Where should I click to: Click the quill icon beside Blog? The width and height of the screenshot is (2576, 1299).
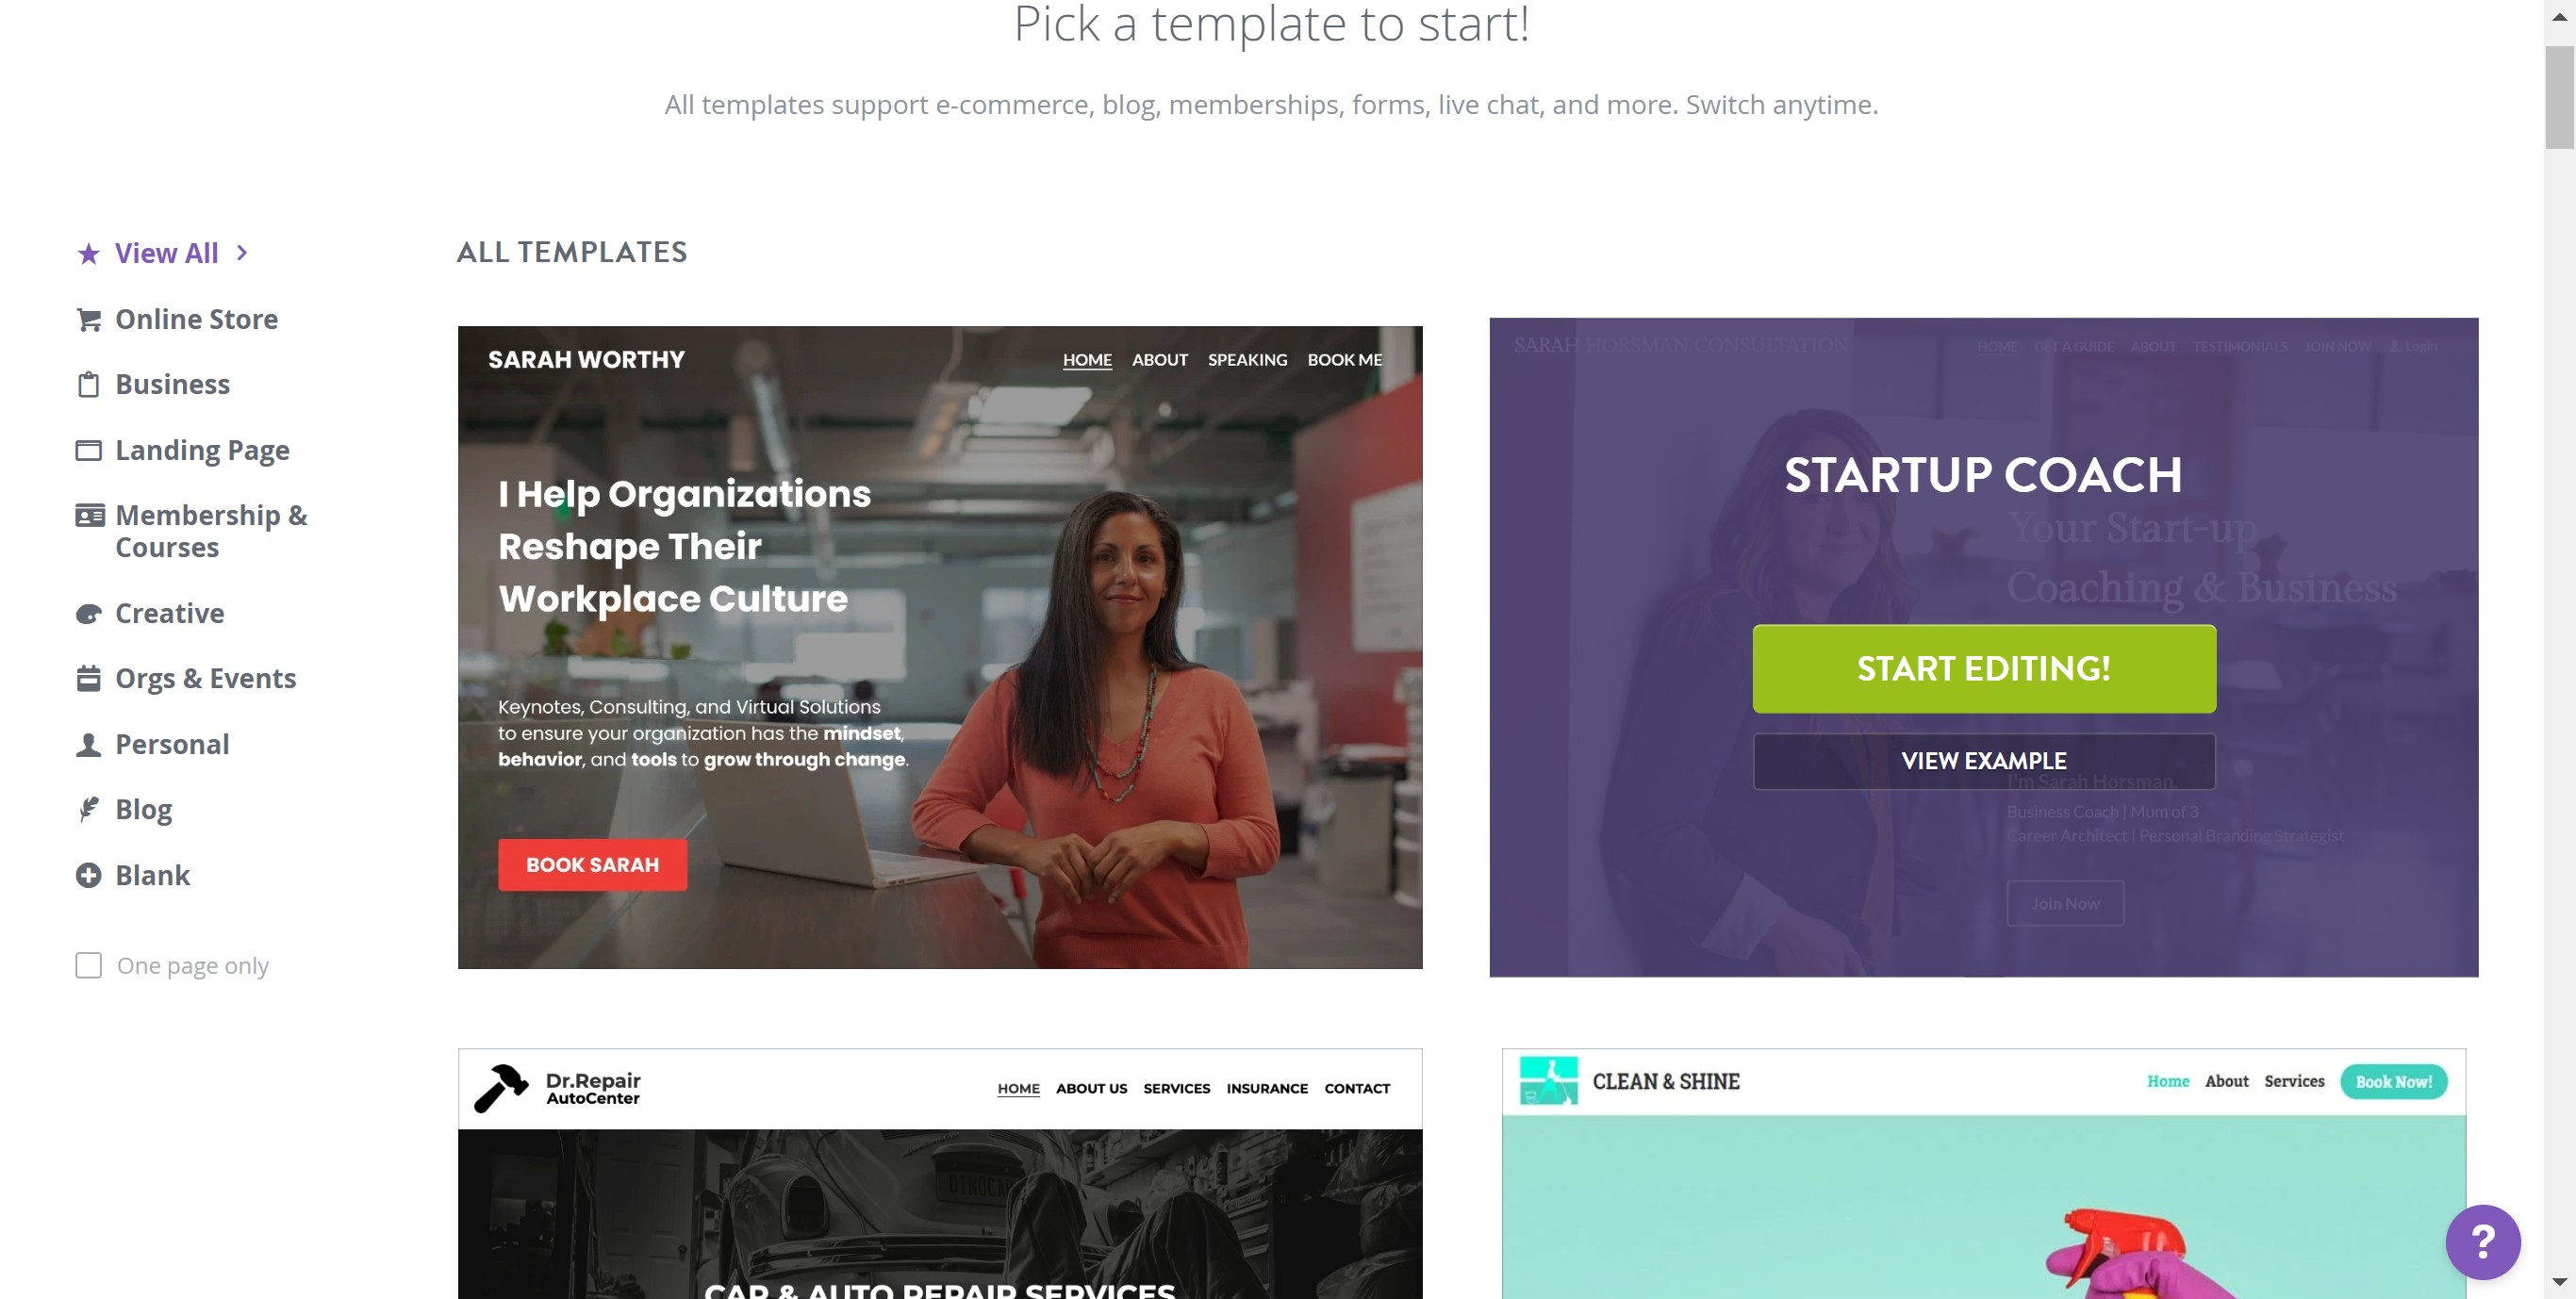coord(88,809)
